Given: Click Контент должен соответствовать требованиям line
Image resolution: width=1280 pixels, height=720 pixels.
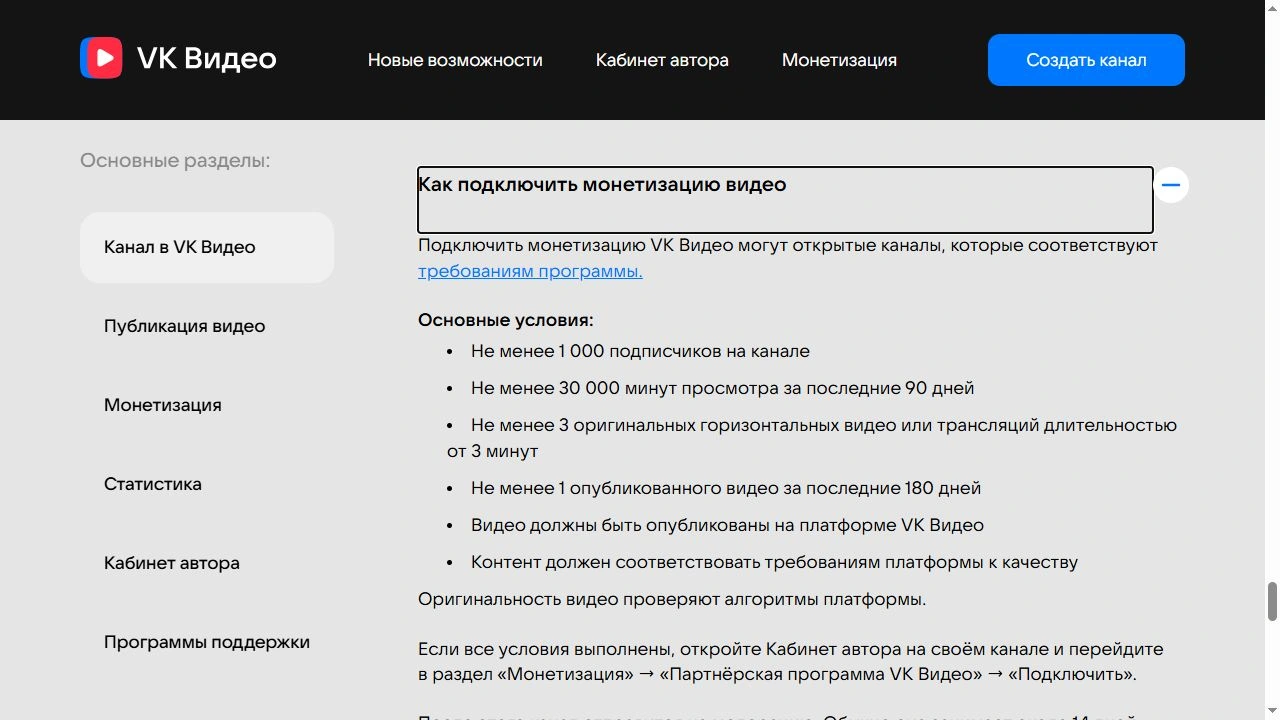Looking at the screenshot, I should click(774, 562).
